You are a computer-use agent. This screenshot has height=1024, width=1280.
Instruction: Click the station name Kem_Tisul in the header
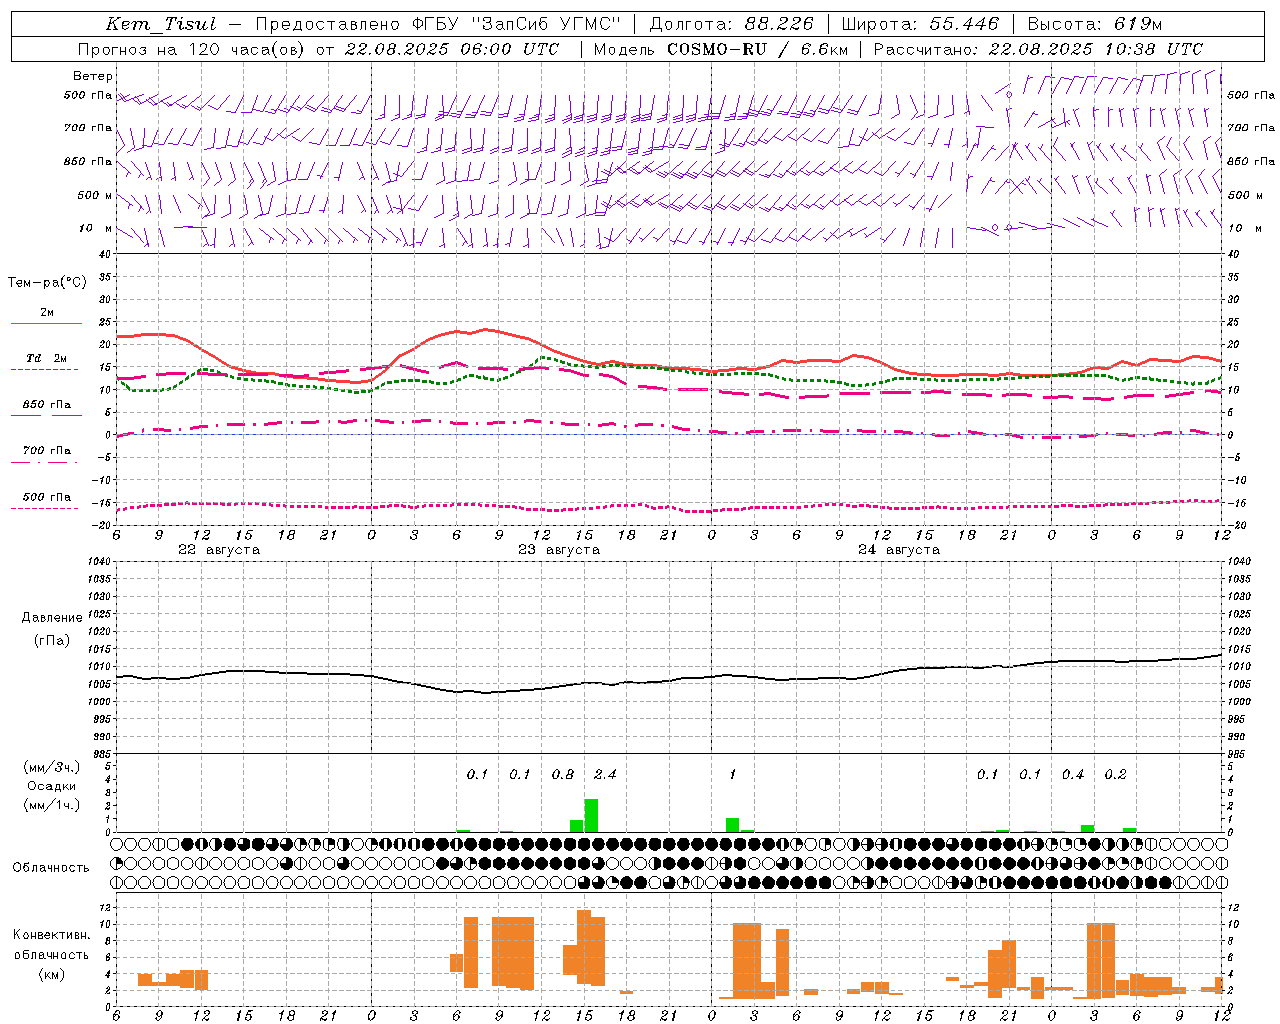coord(160,24)
